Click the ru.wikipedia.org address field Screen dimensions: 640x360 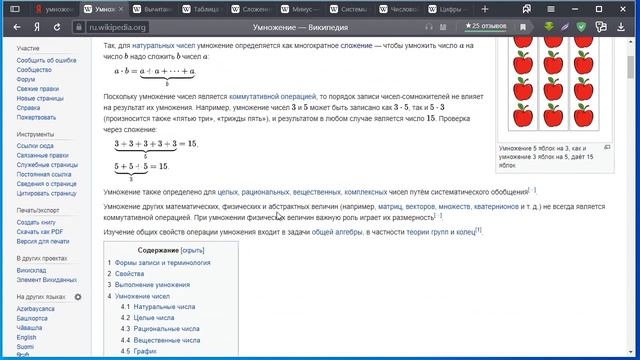pyautogui.click(x=118, y=27)
